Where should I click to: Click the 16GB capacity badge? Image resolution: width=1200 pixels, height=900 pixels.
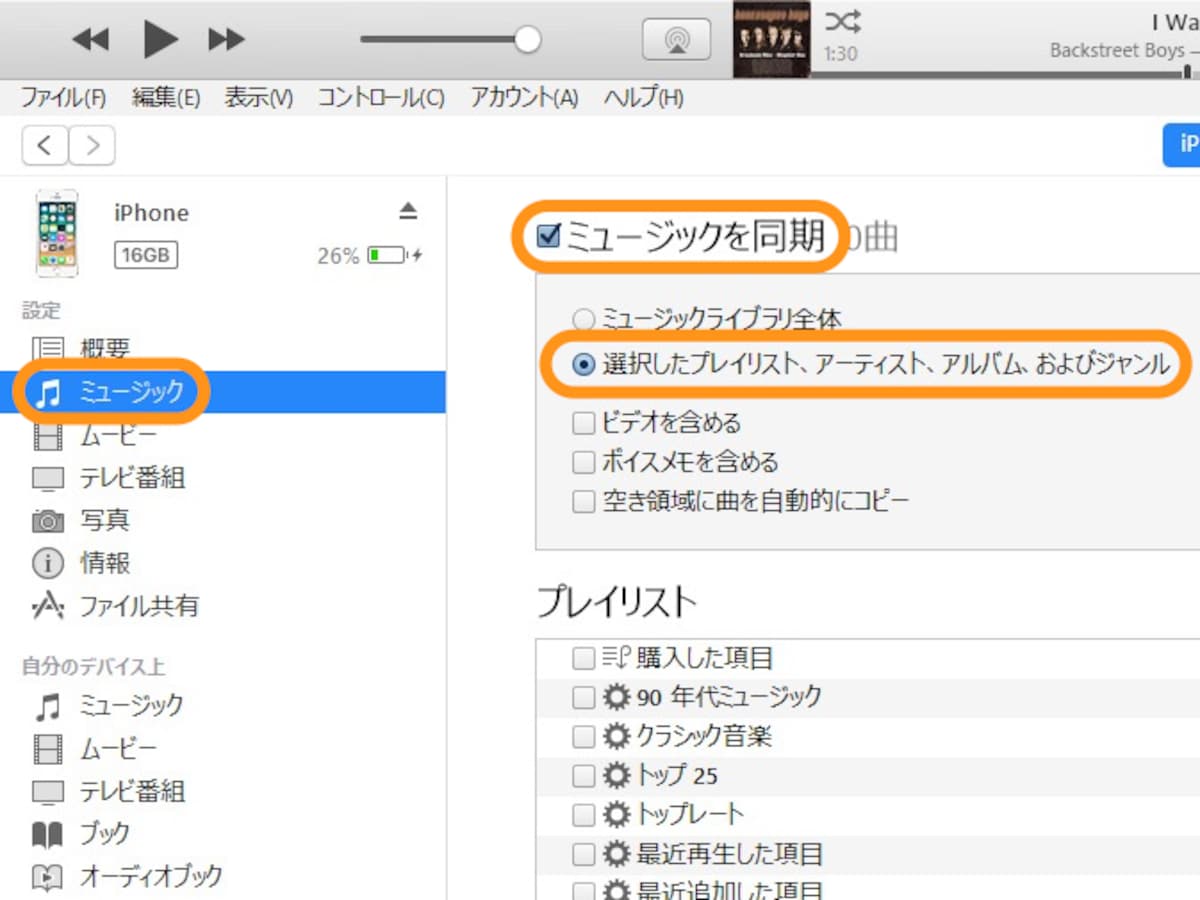[x=146, y=256]
